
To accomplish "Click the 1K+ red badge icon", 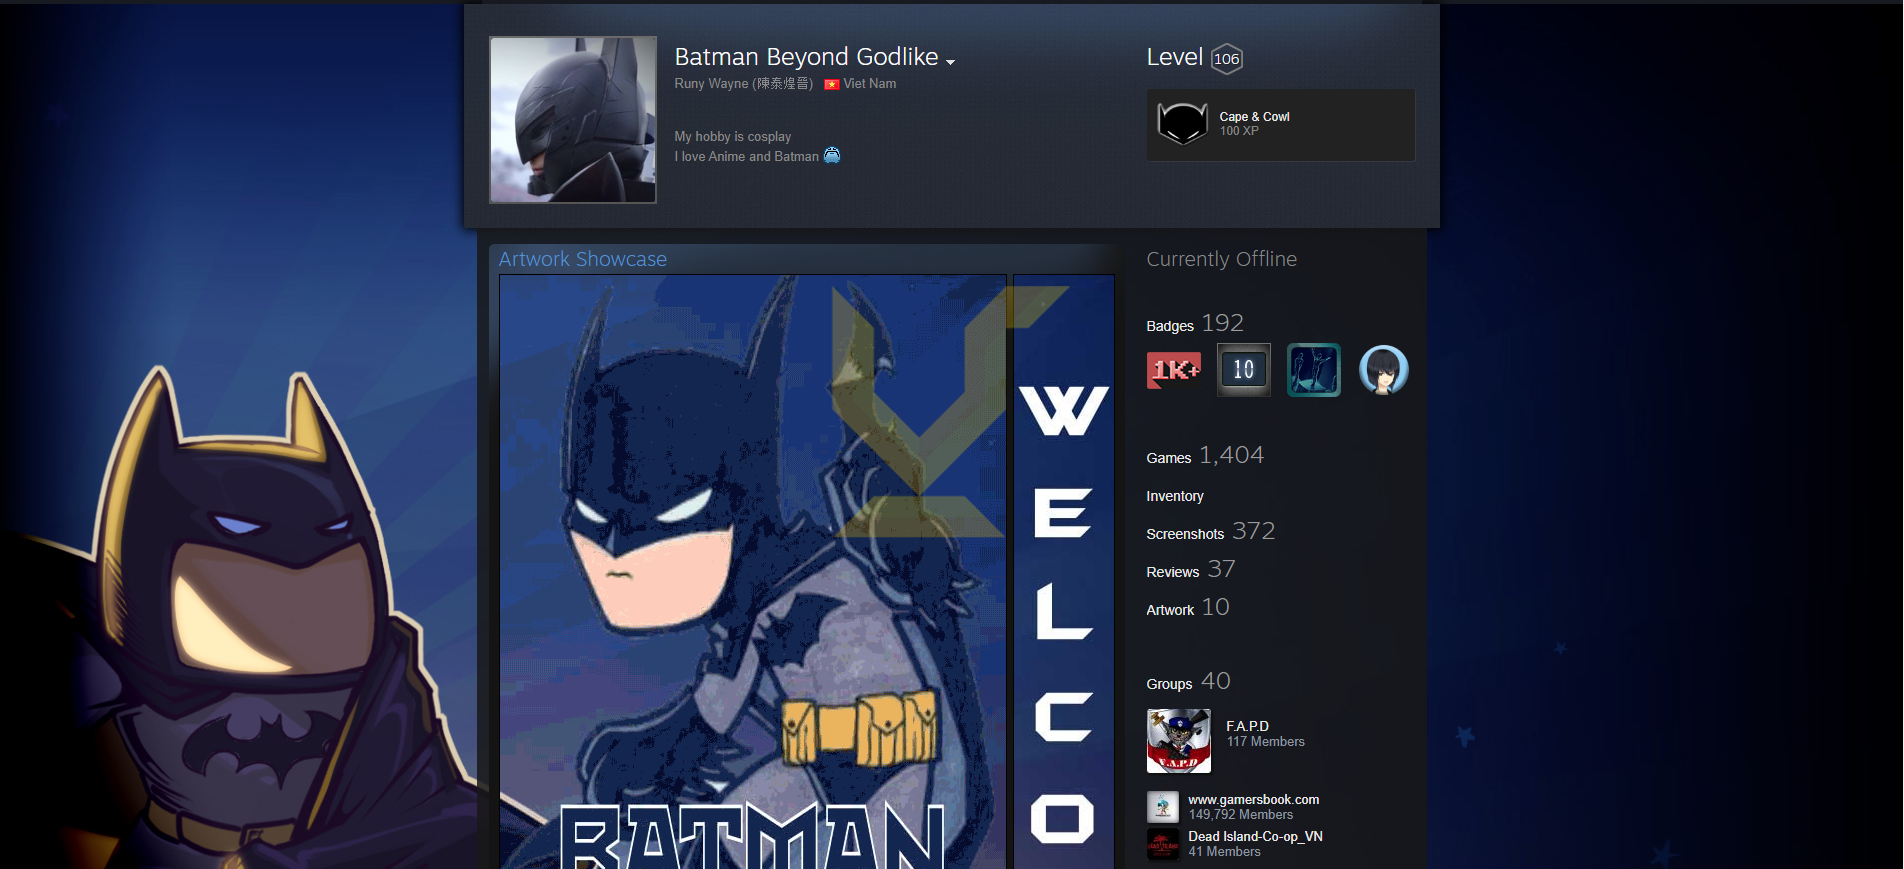I will tap(1173, 370).
